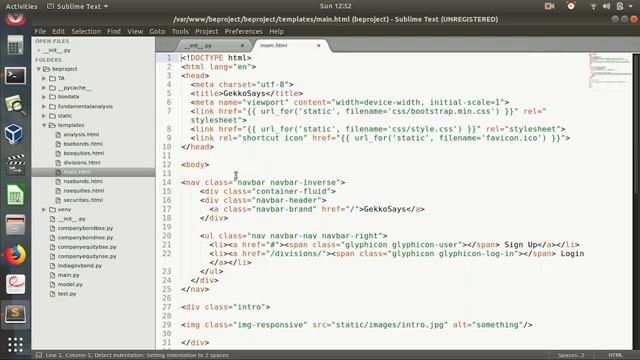640x360 pixels.
Task: Open test.py in sidebar
Action: tap(67, 294)
